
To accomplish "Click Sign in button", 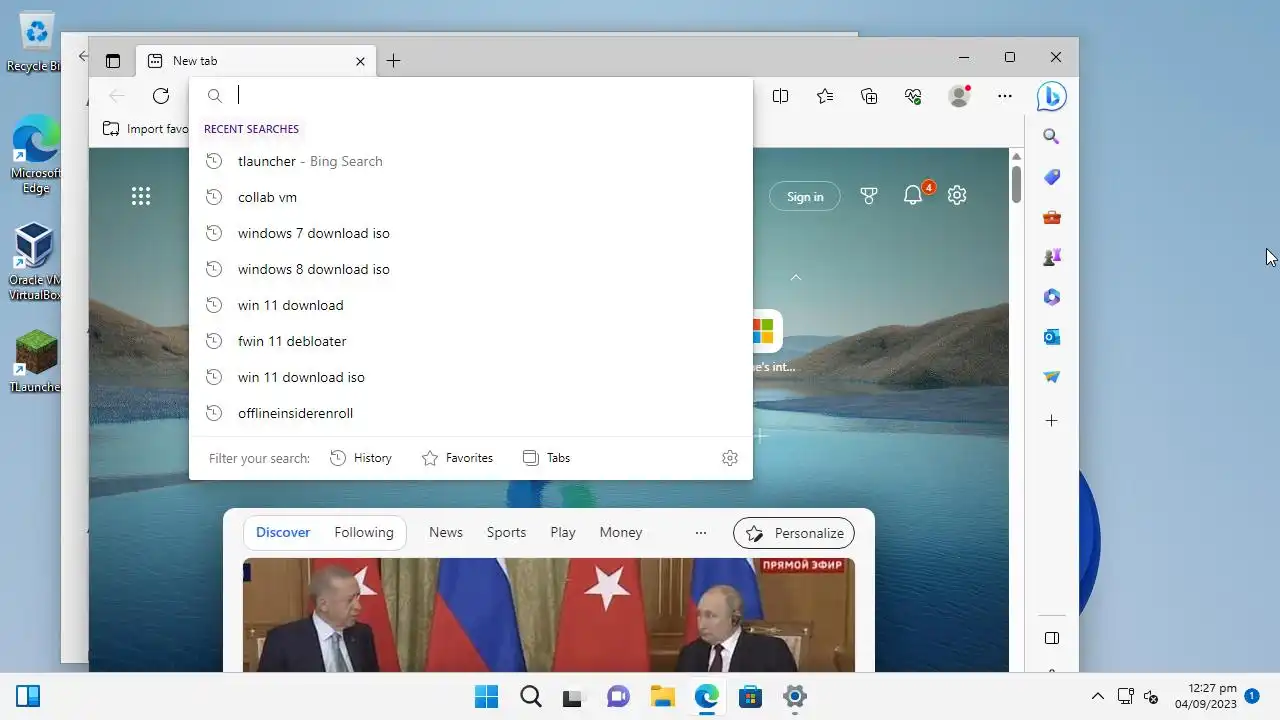I will [x=805, y=197].
